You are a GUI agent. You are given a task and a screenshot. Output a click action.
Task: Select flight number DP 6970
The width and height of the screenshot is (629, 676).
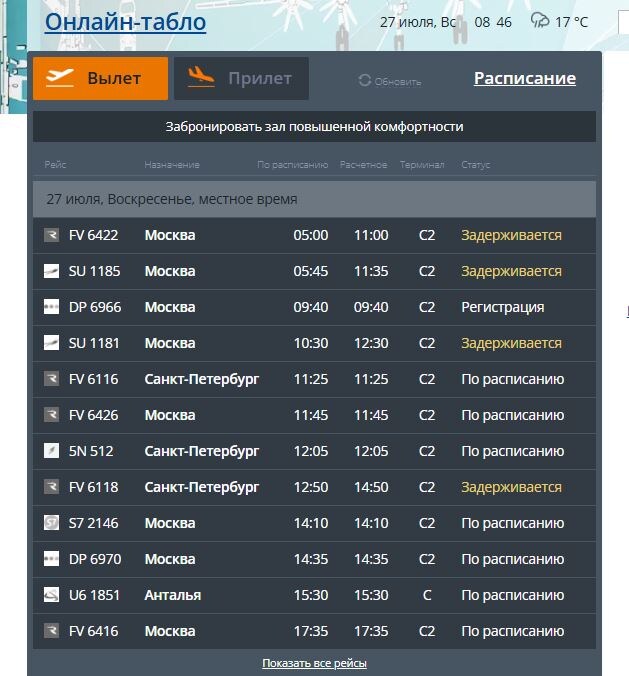[x=95, y=559]
